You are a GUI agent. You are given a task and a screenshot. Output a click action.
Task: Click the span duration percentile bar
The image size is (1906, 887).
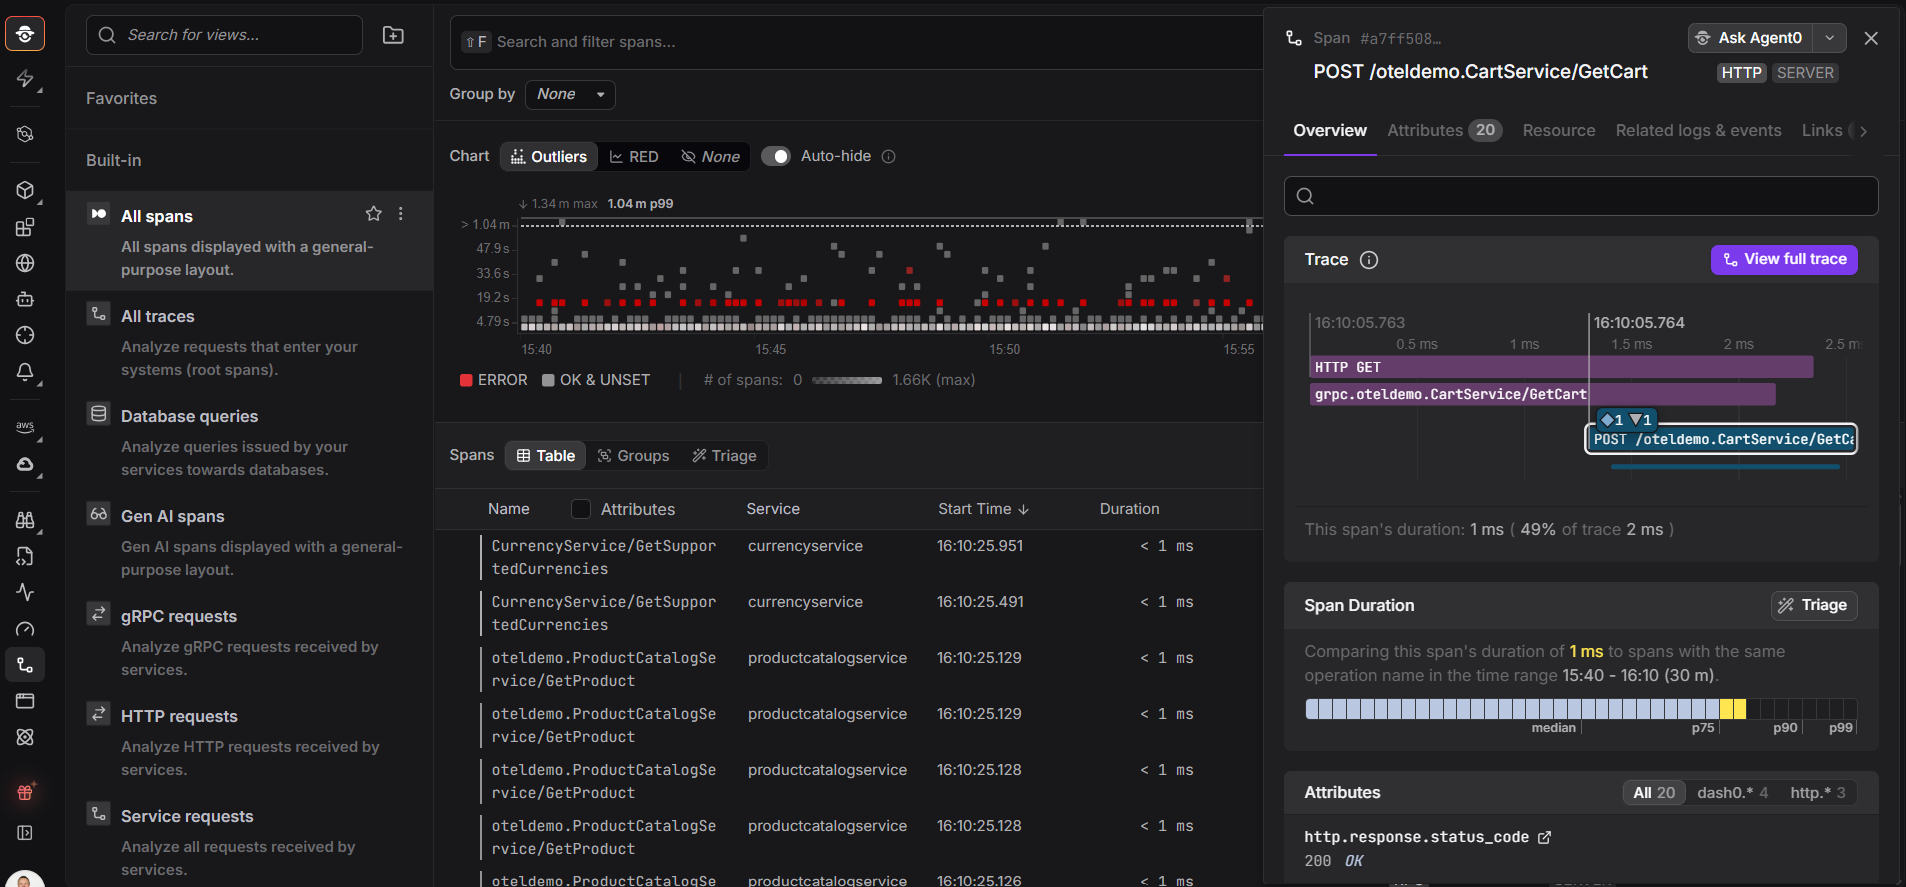1581,709
